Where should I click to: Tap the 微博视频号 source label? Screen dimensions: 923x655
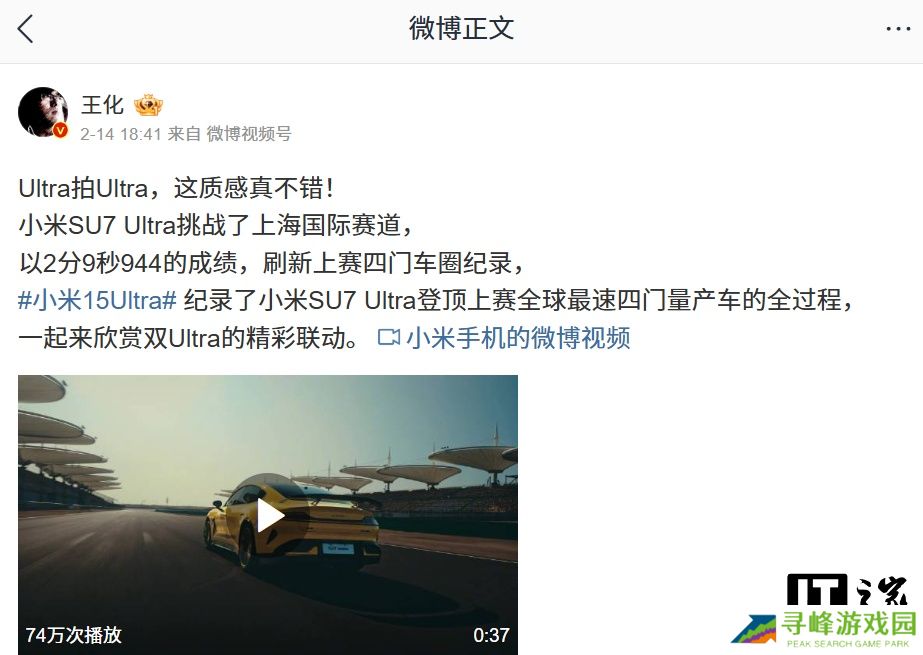coord(248,134)
